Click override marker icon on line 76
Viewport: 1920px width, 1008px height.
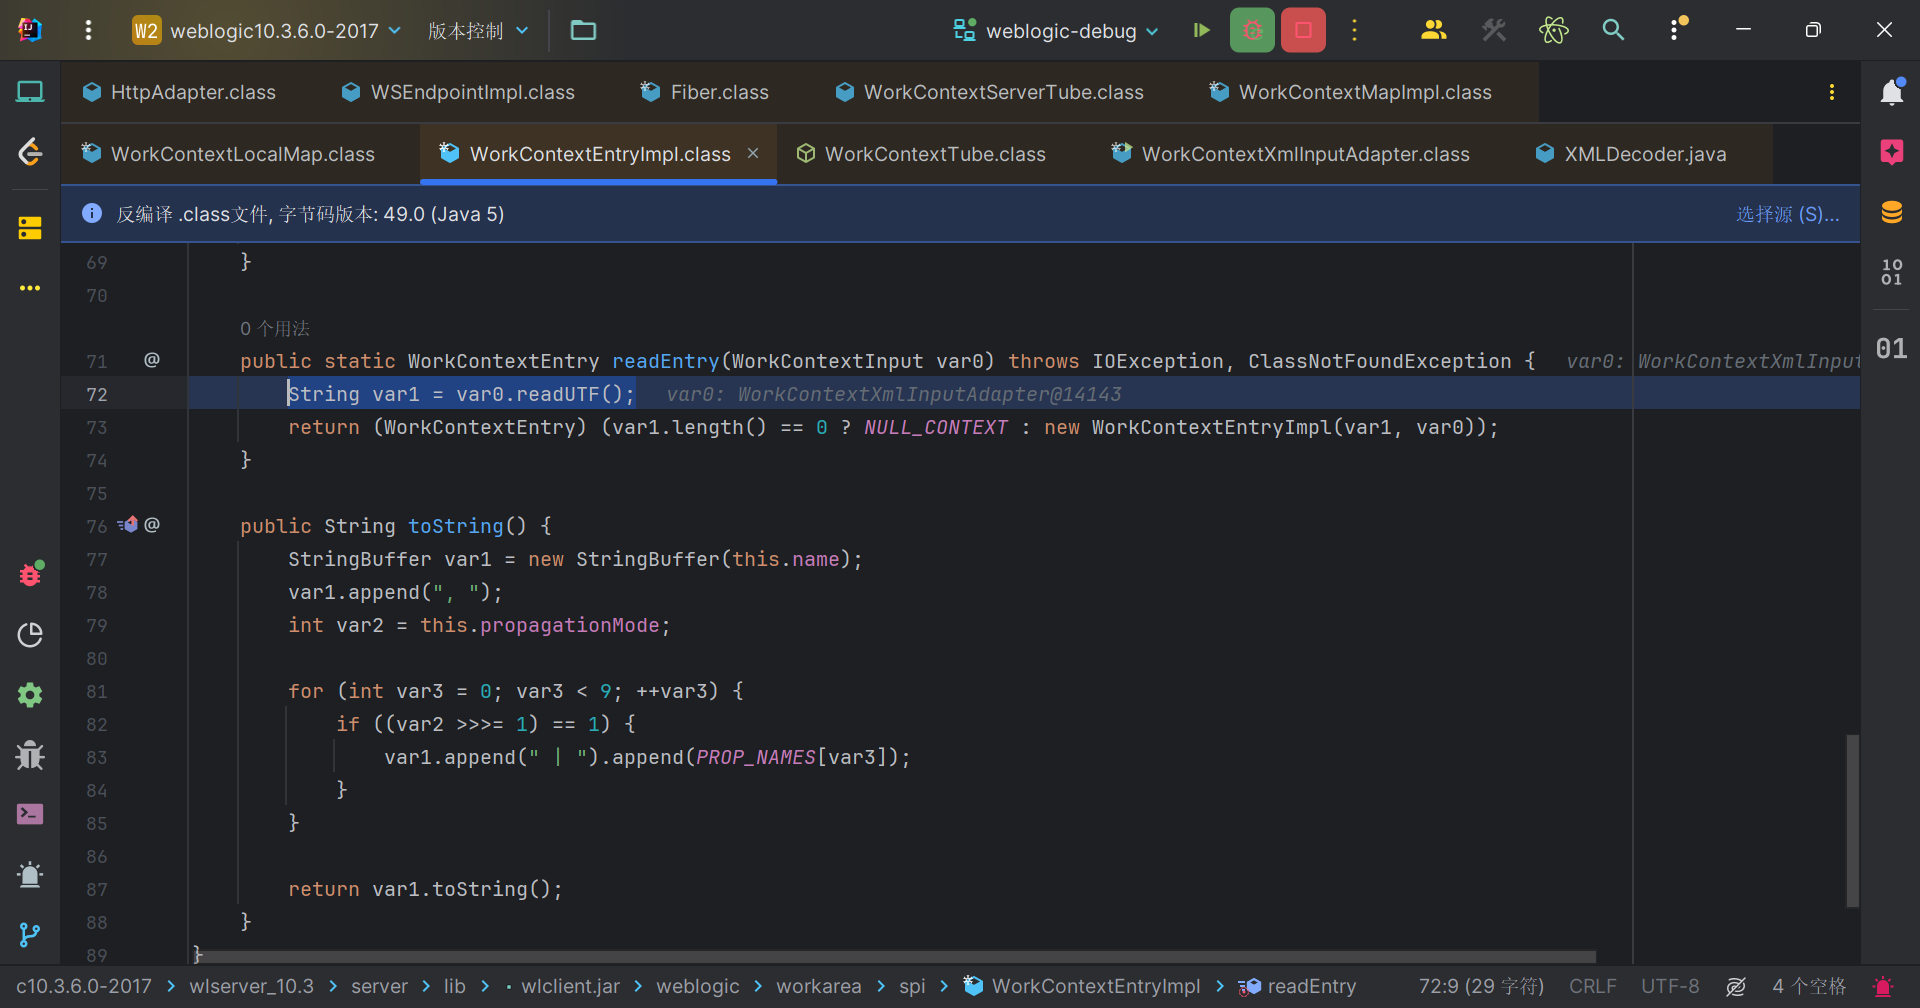[x=128, y=525]
